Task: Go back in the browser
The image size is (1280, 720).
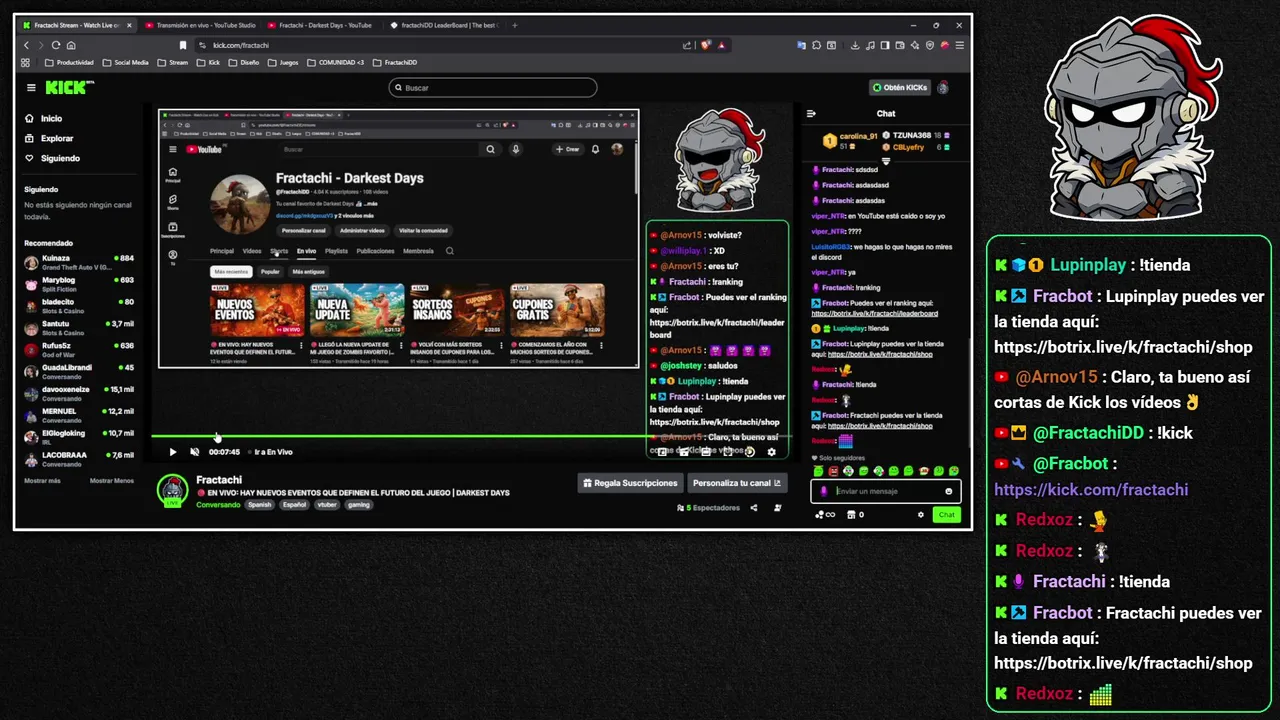Action: click(26, 45)
